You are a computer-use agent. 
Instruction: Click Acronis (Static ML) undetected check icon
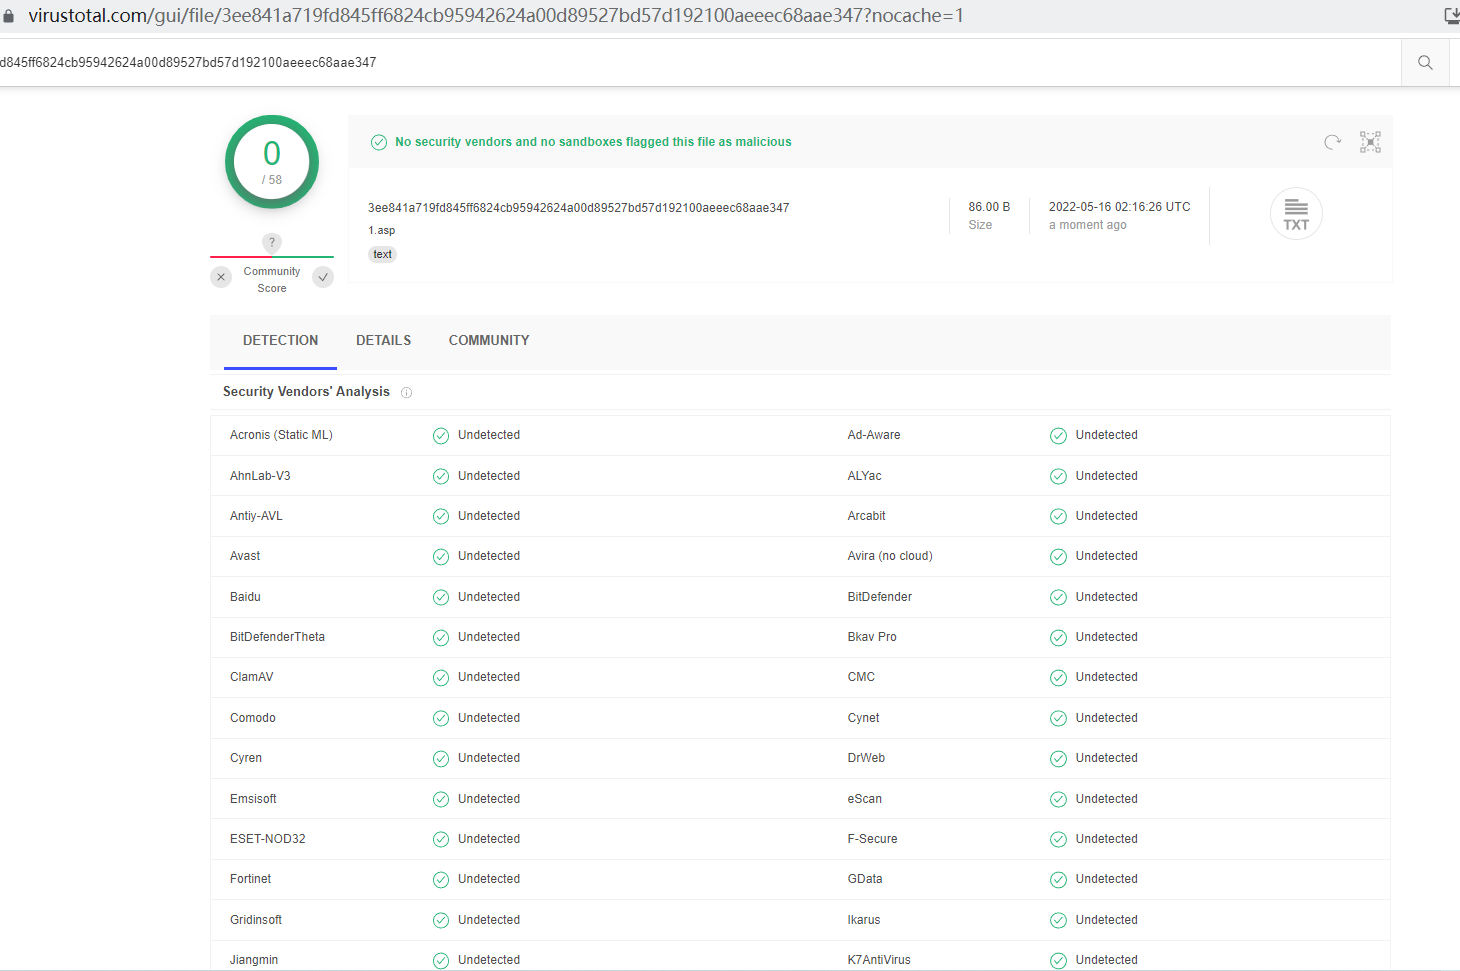tap(441, 436)
